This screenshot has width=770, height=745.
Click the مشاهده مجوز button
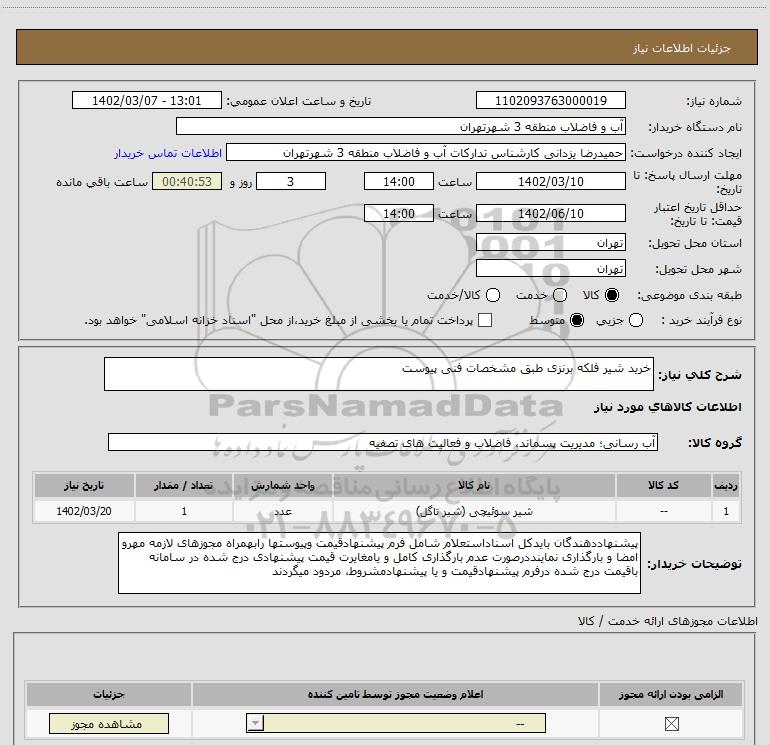click(x=109, y=723)
